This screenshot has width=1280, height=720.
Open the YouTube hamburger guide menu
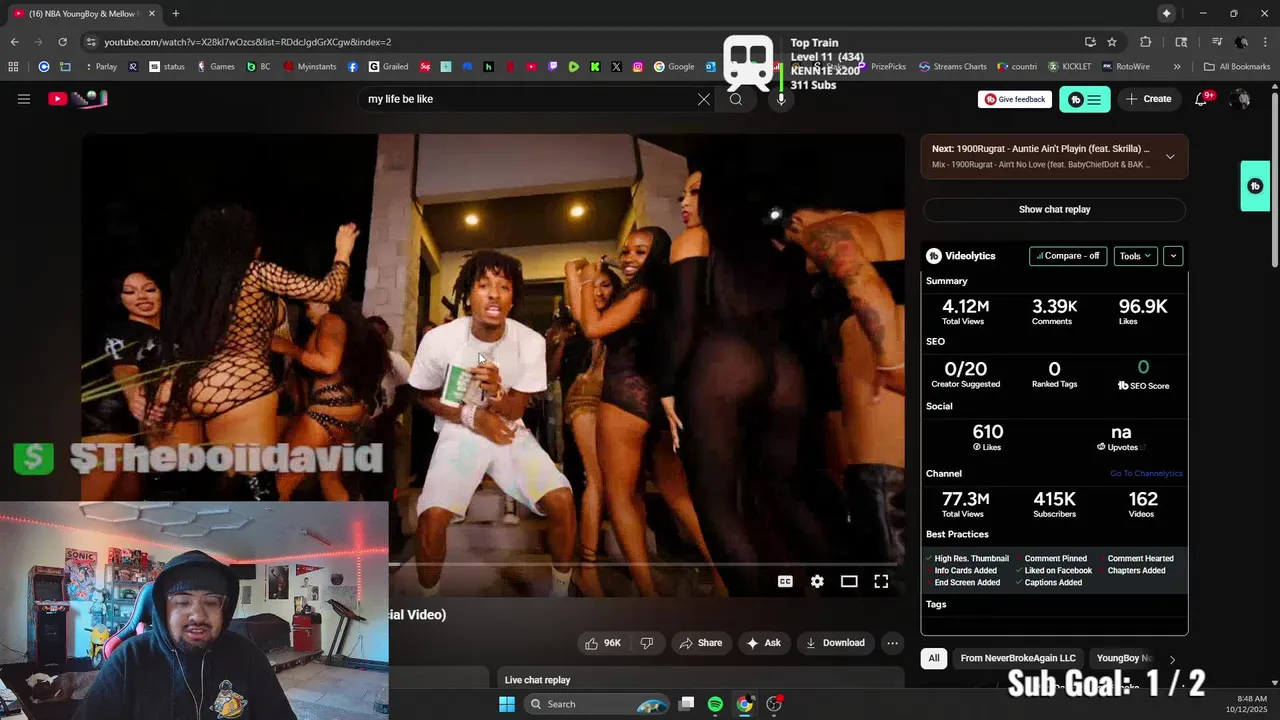[x=24, y=99]
